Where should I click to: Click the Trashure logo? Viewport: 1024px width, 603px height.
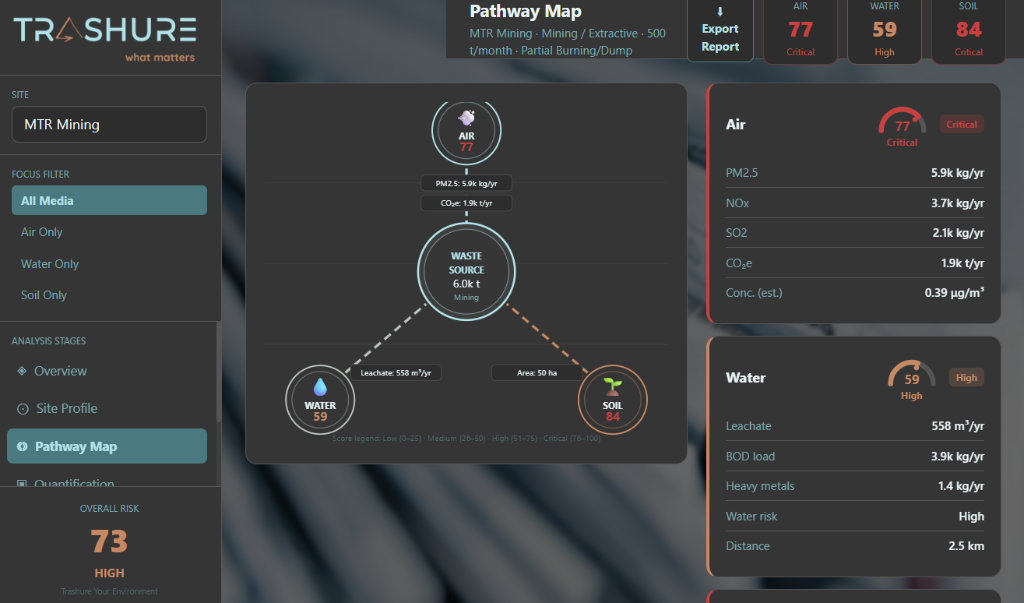[x=105, y=39]
